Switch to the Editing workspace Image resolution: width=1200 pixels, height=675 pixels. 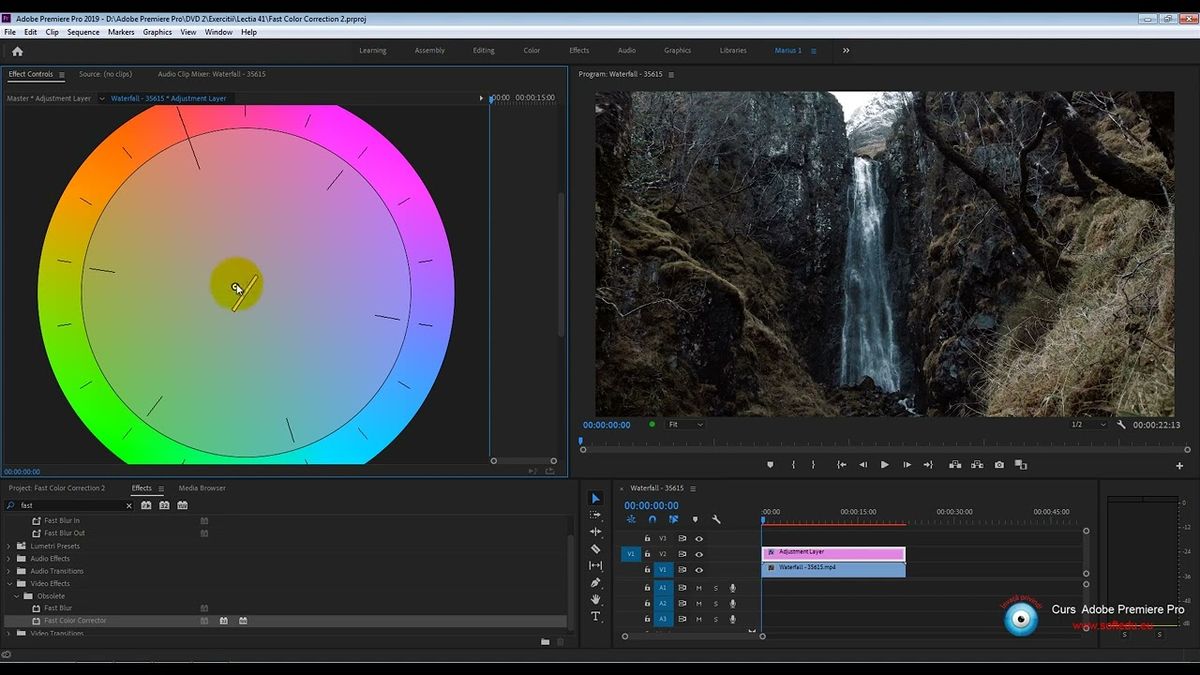click(484, 51)
